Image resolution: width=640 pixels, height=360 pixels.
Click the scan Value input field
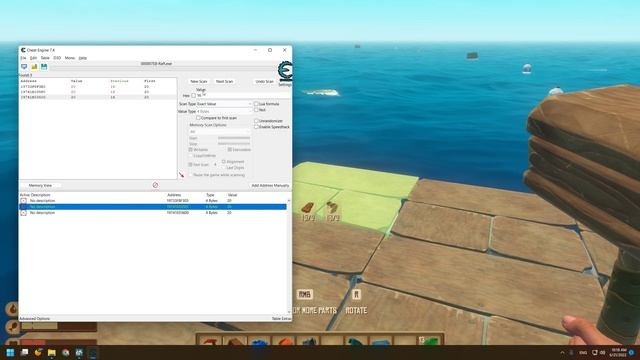244,95
